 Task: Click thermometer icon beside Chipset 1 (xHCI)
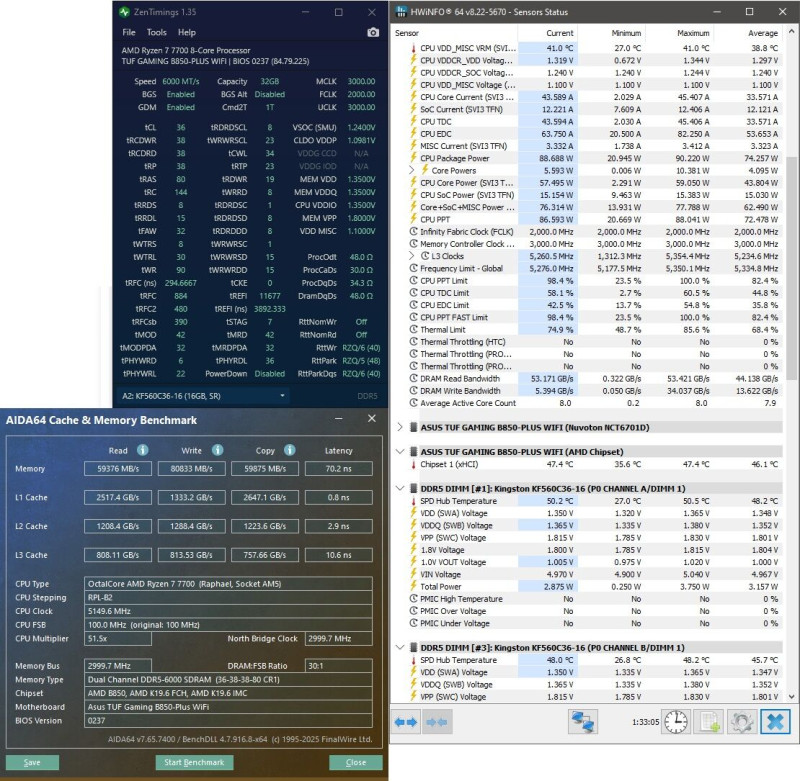click(x=413, y=464)
